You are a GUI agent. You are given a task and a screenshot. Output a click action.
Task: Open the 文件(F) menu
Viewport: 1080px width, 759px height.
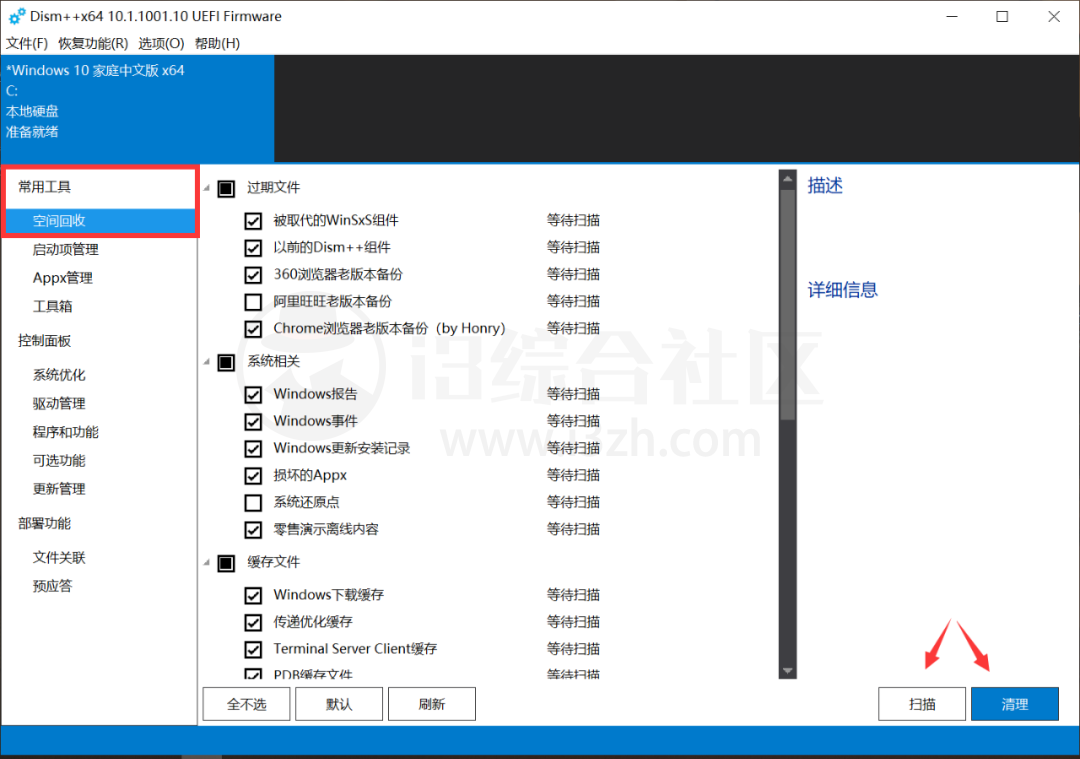(27, 43)
